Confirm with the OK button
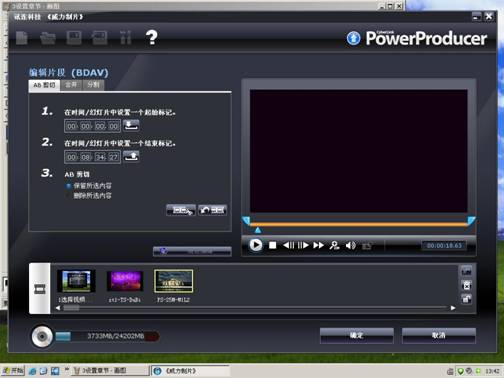Image resolution: width=504 pixels, height=378 pixels. coord(357,335)
